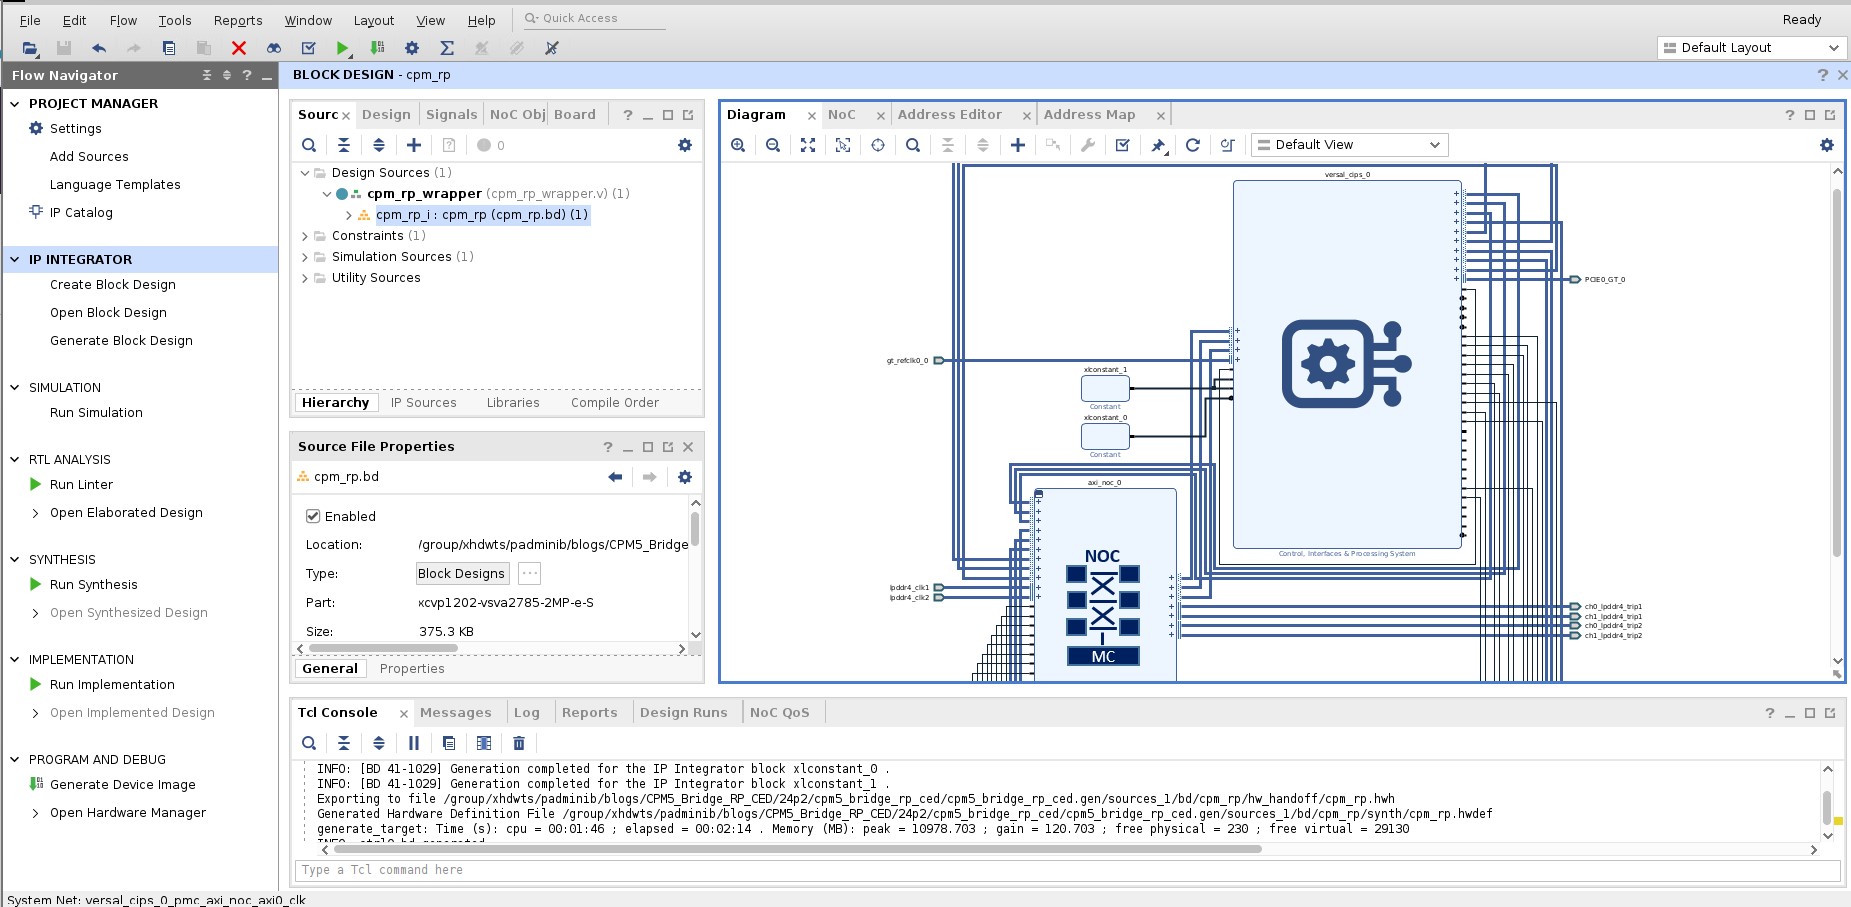Viewport: 1851px width, 907px height.
Task: Pin the diagram using the pushpin icon
Action: tap(1158, 145)
